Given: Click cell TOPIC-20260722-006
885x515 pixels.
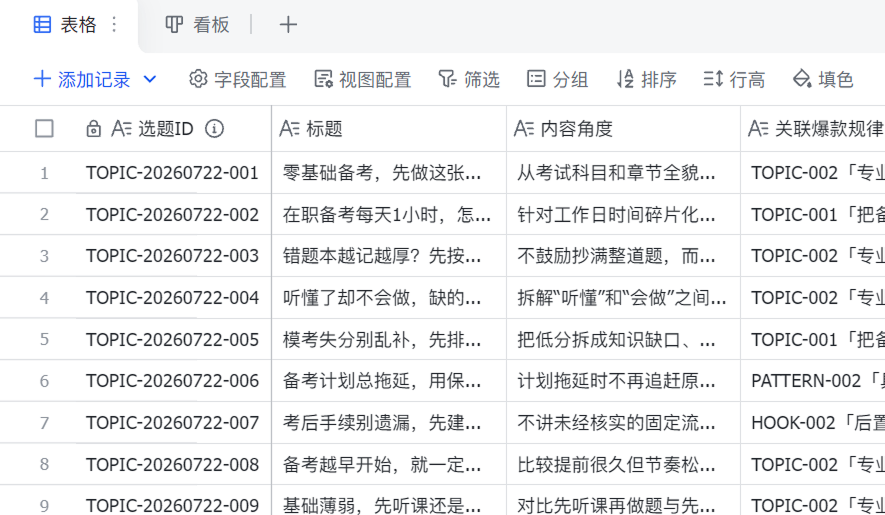Looking at the screenshot, I should (172, 381).
